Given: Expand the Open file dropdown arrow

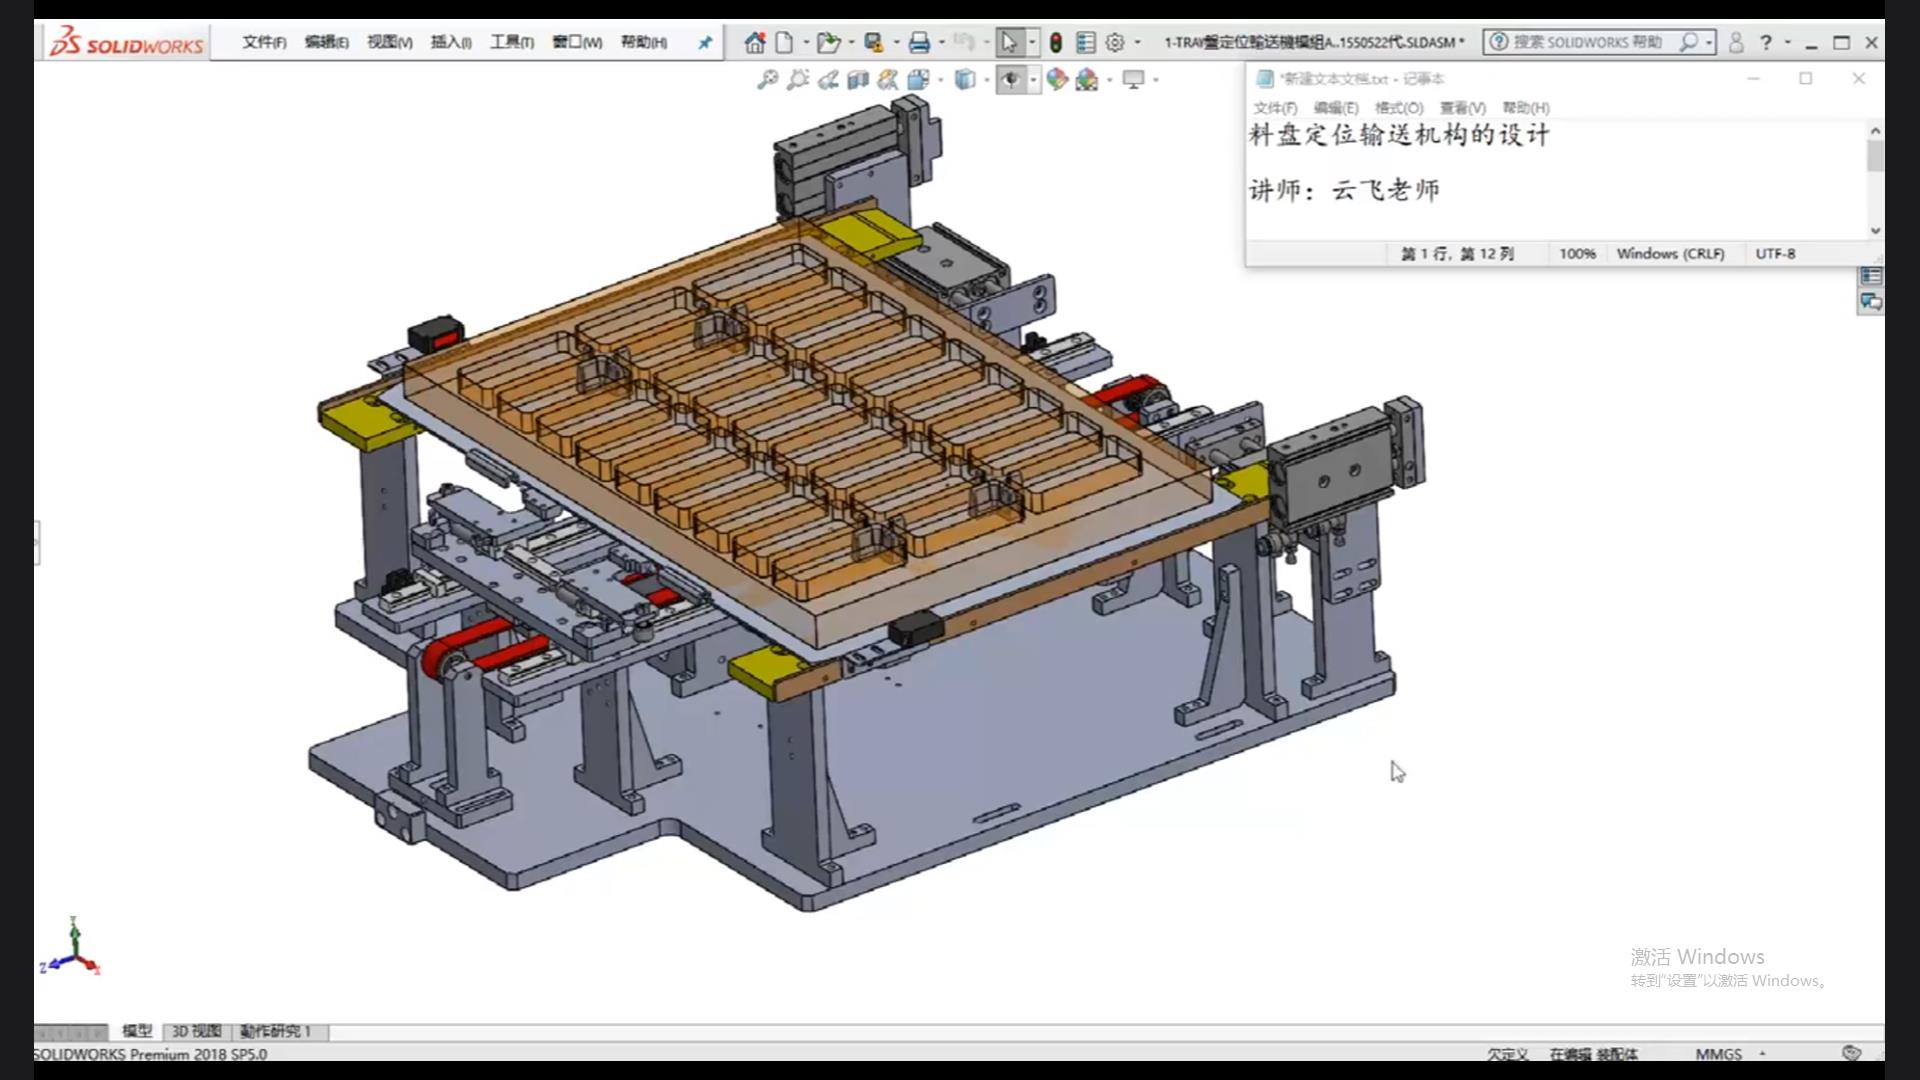Looking at the screenshot, I should click(852, 42).
